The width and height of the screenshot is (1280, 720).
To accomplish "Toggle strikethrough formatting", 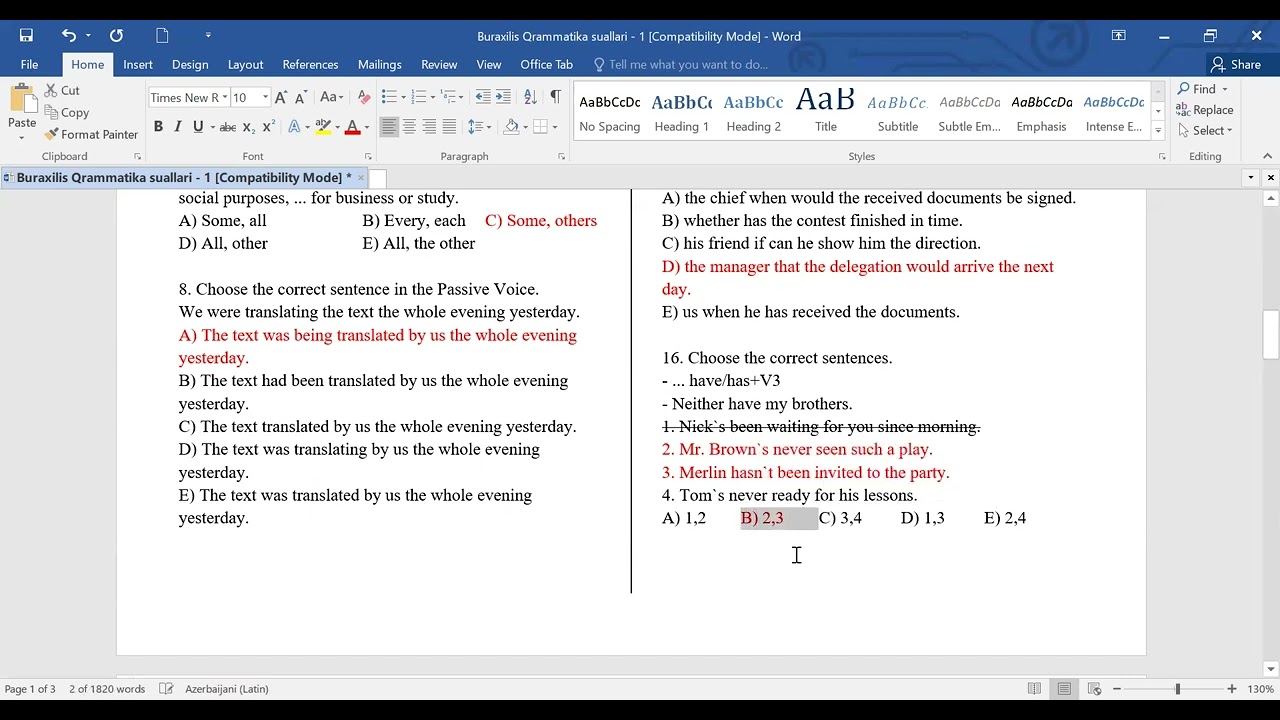I will tap(228, 127).
